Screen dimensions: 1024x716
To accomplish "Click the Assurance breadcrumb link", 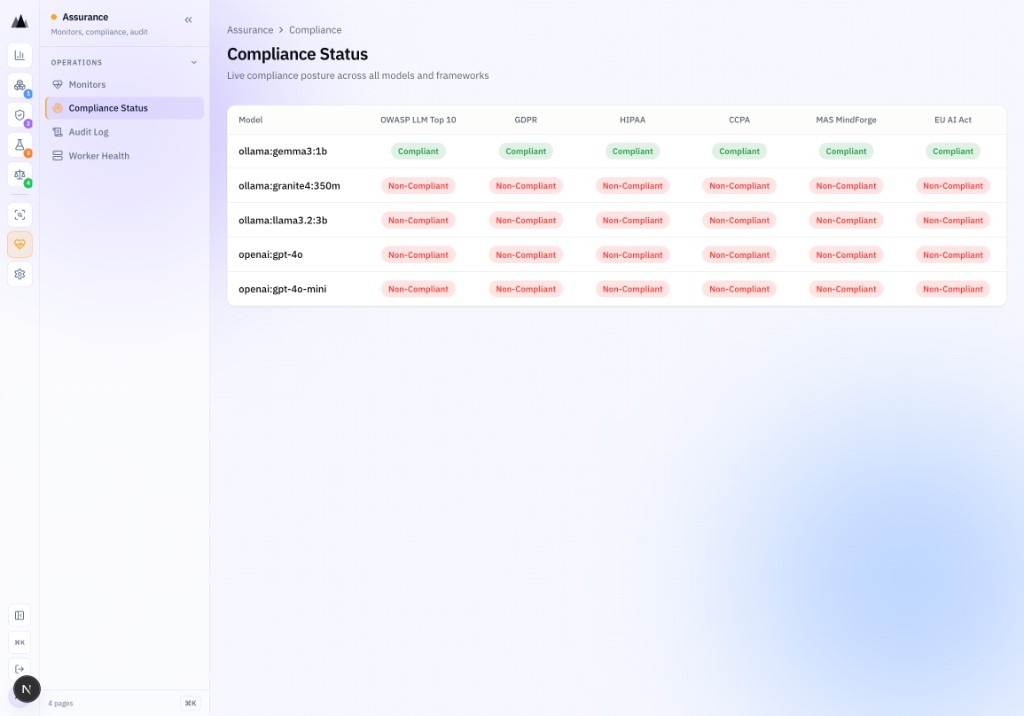I will click(250, 30).
